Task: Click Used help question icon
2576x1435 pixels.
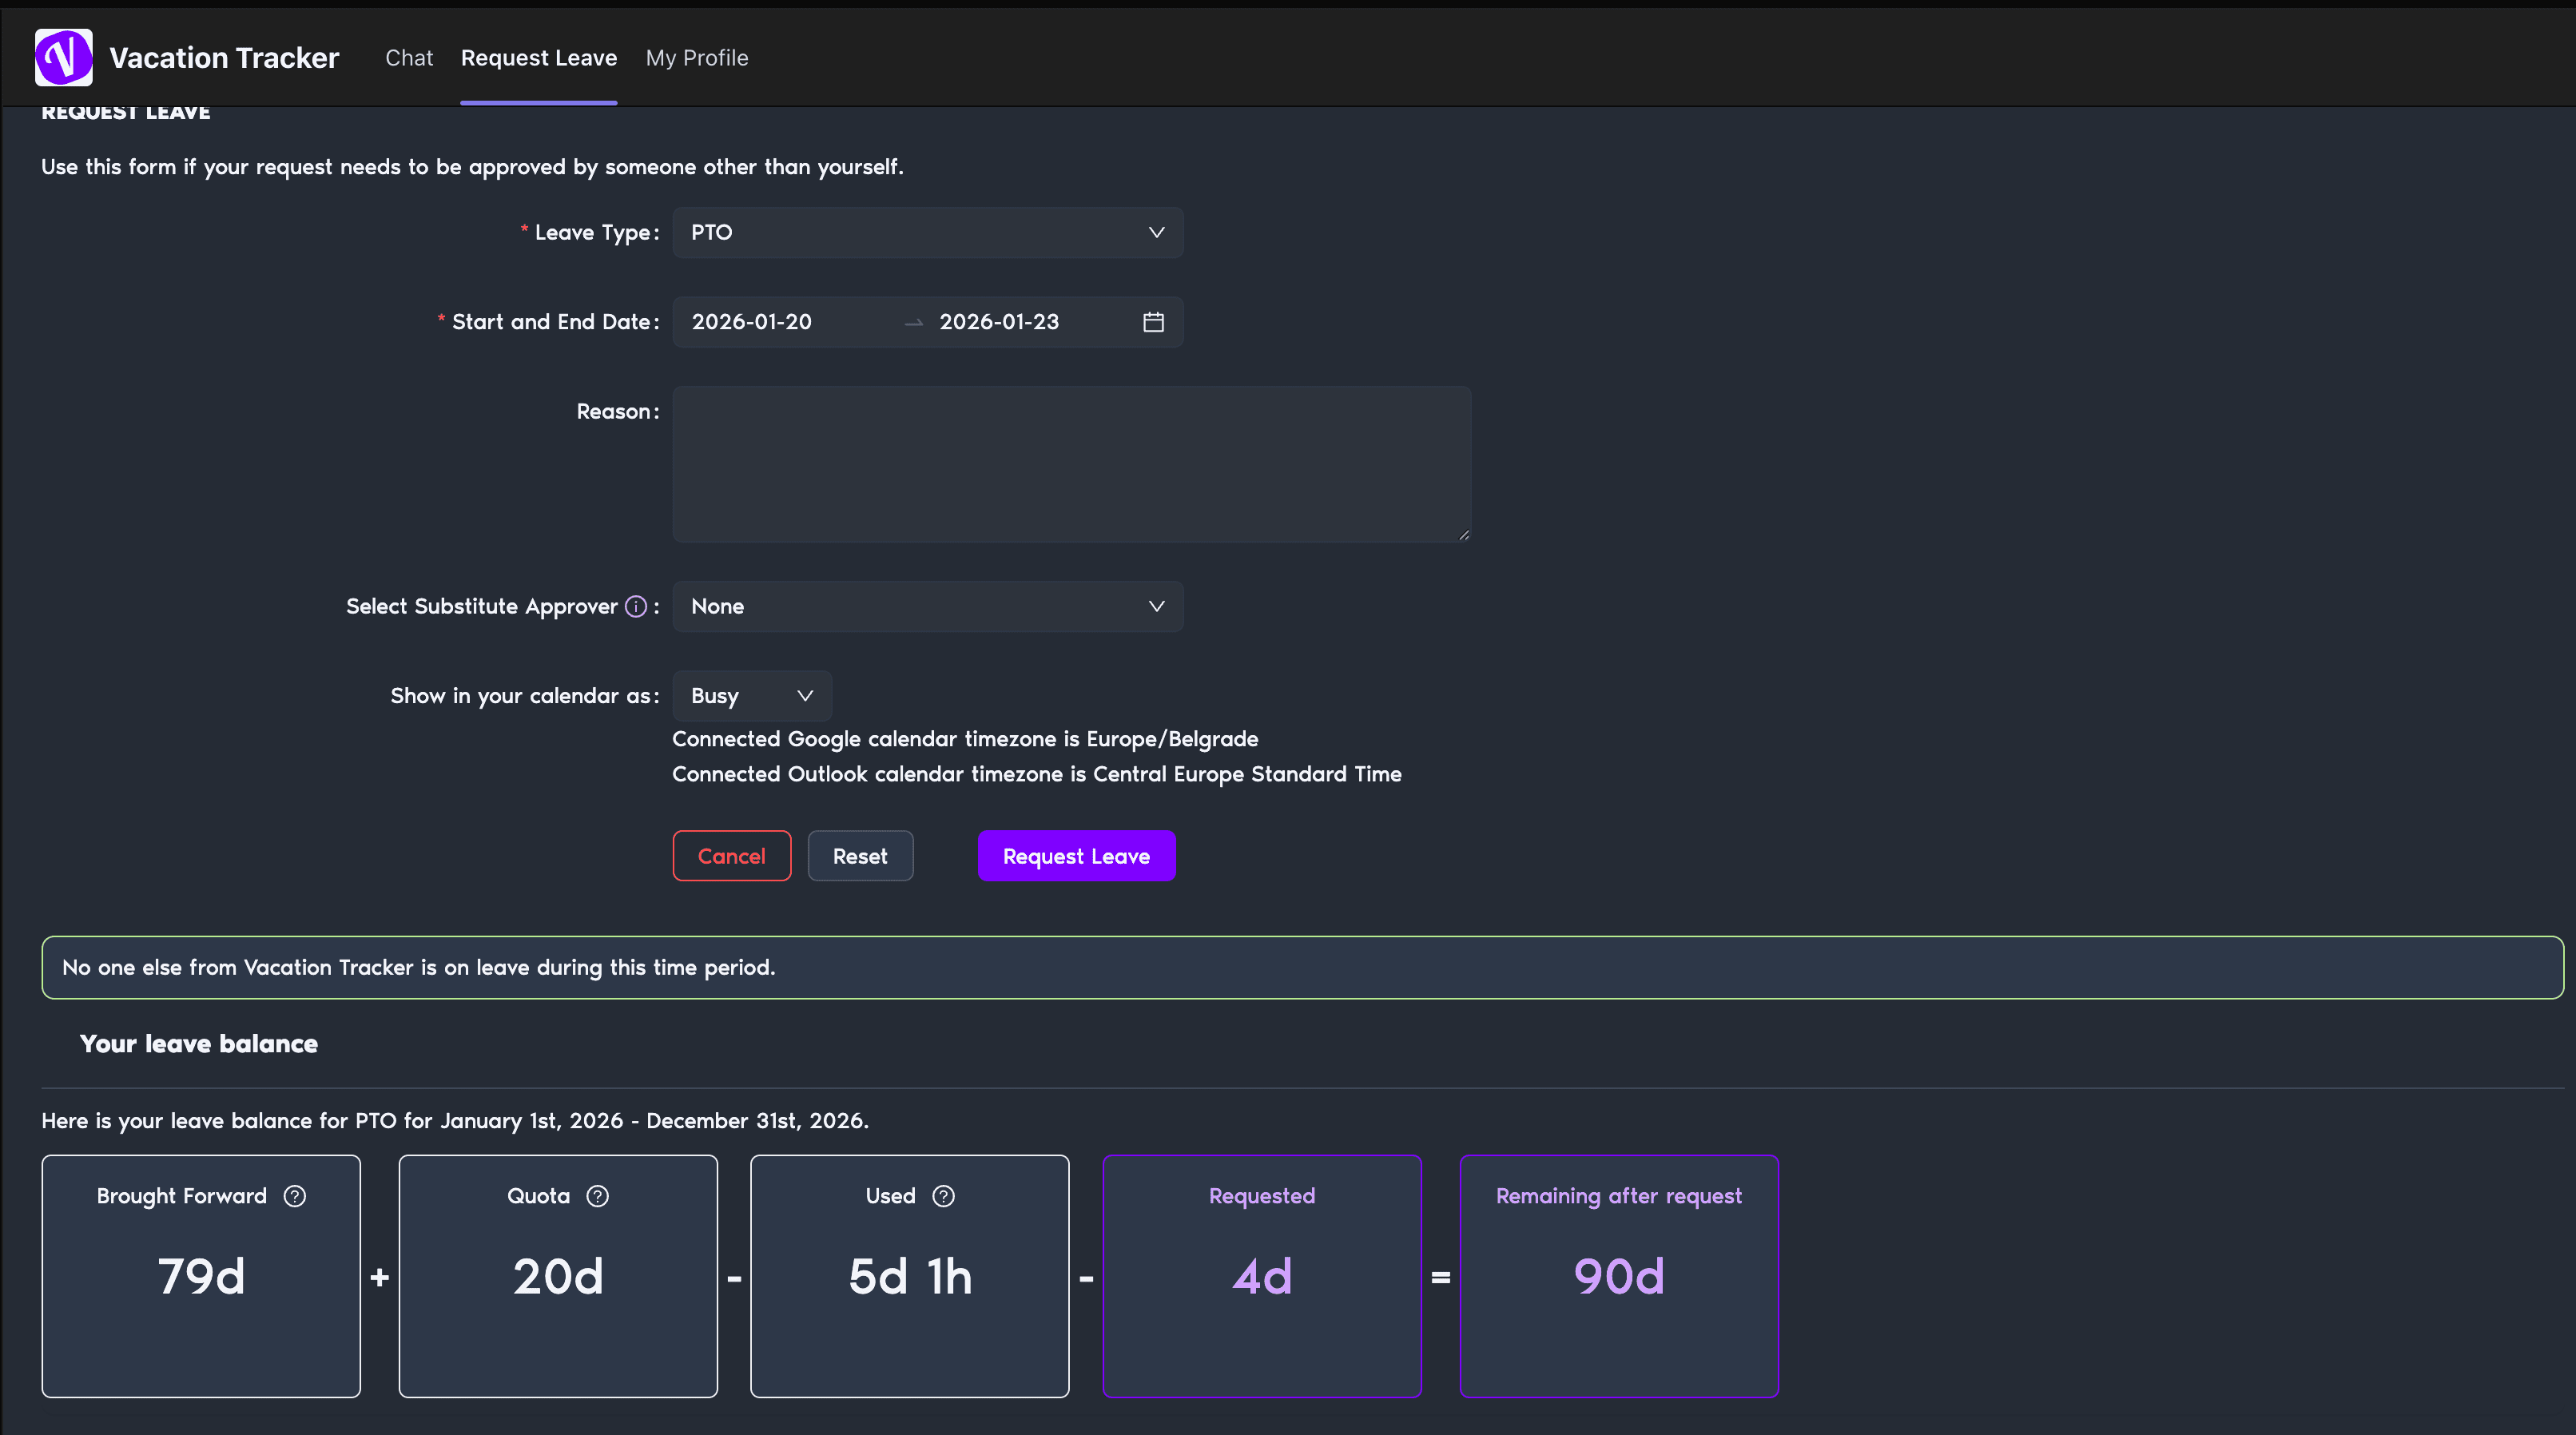Action: pos(943,1196)
